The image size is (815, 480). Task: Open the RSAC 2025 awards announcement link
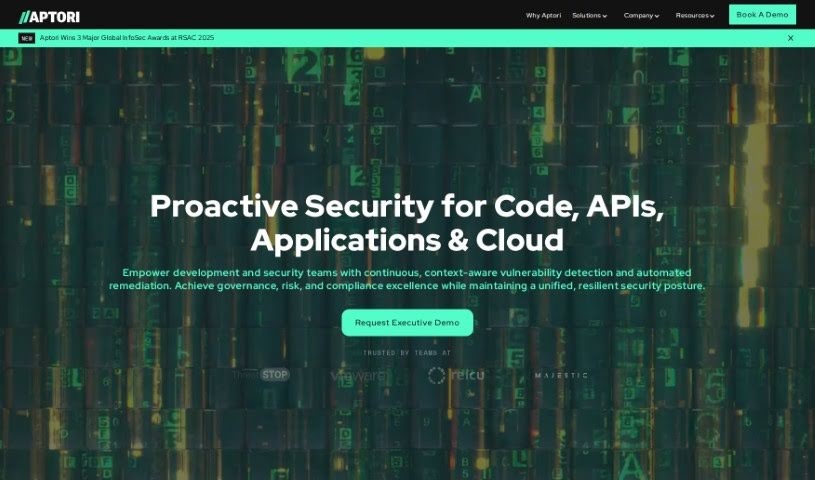(127, 38)
